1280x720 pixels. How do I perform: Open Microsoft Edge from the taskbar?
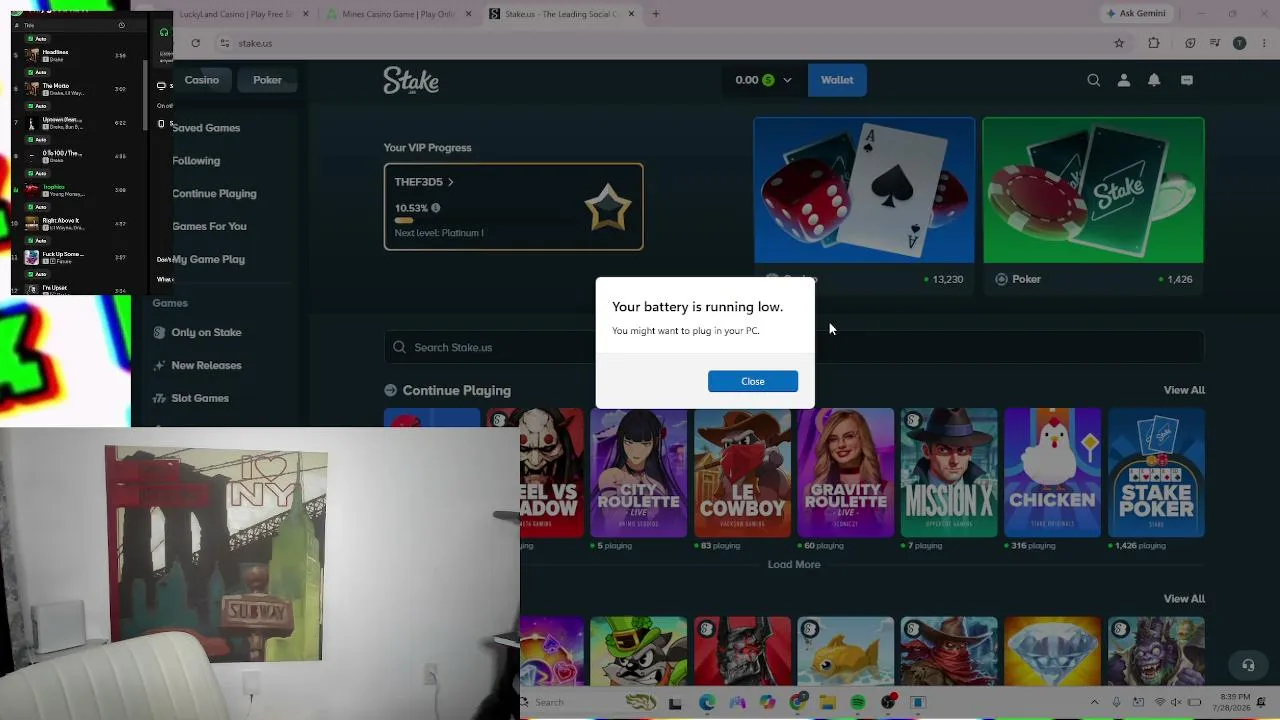(x=707, y=703)
